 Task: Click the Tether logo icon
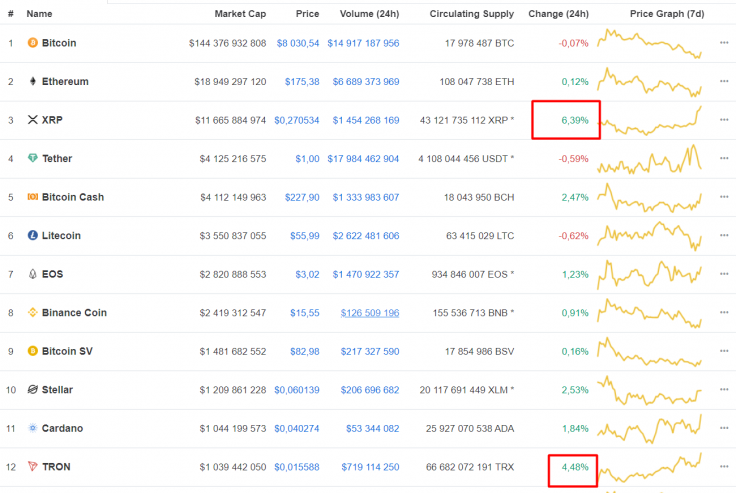pyautogui.click(x=32, y=158)
